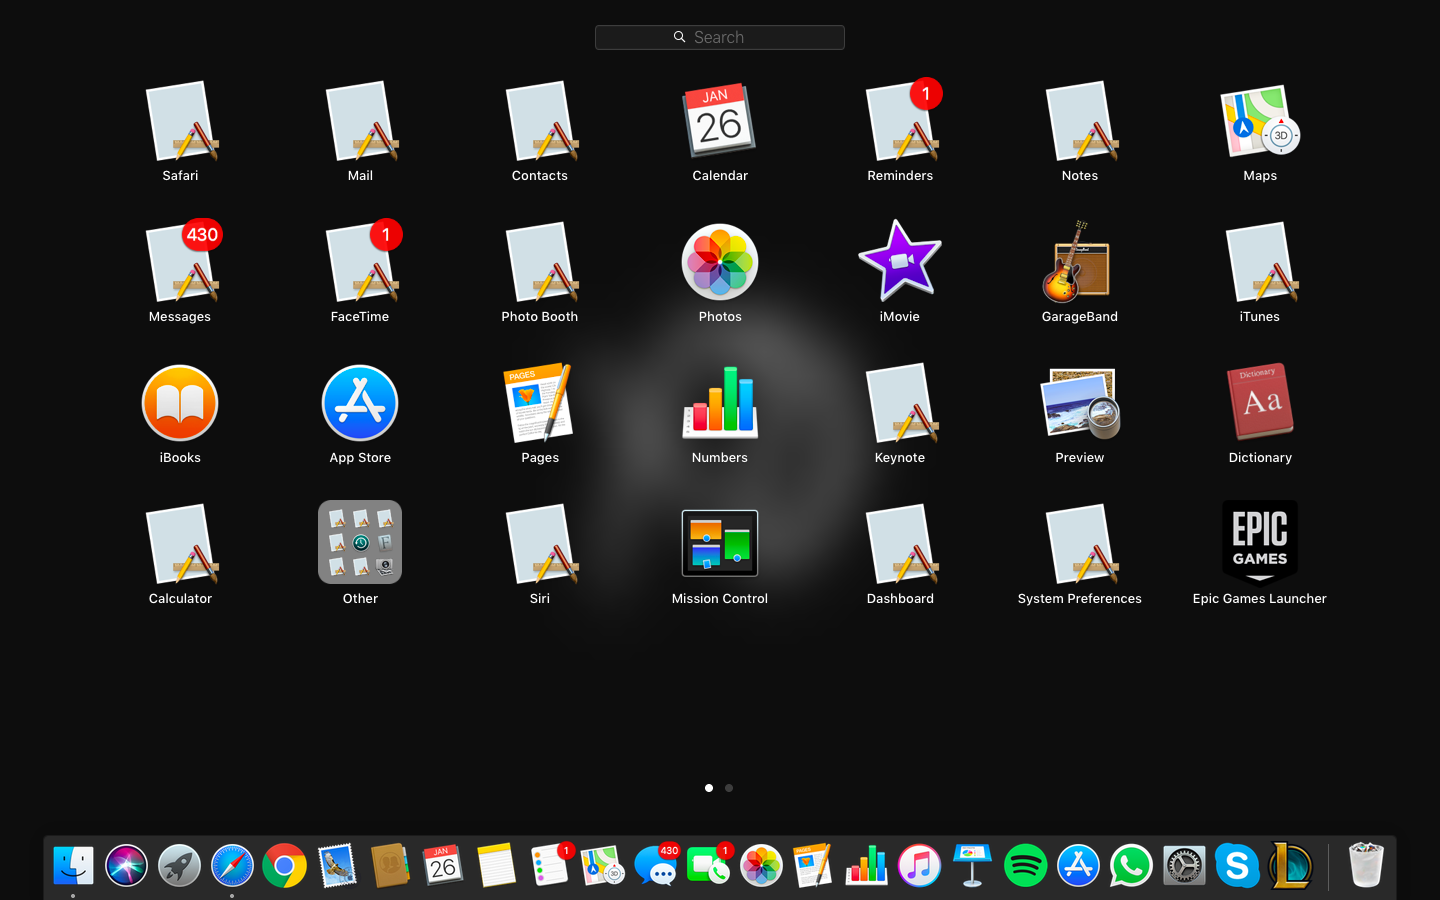Launch Keynote from the Launchpad grid
The image size is (1440, 900).
900,404
